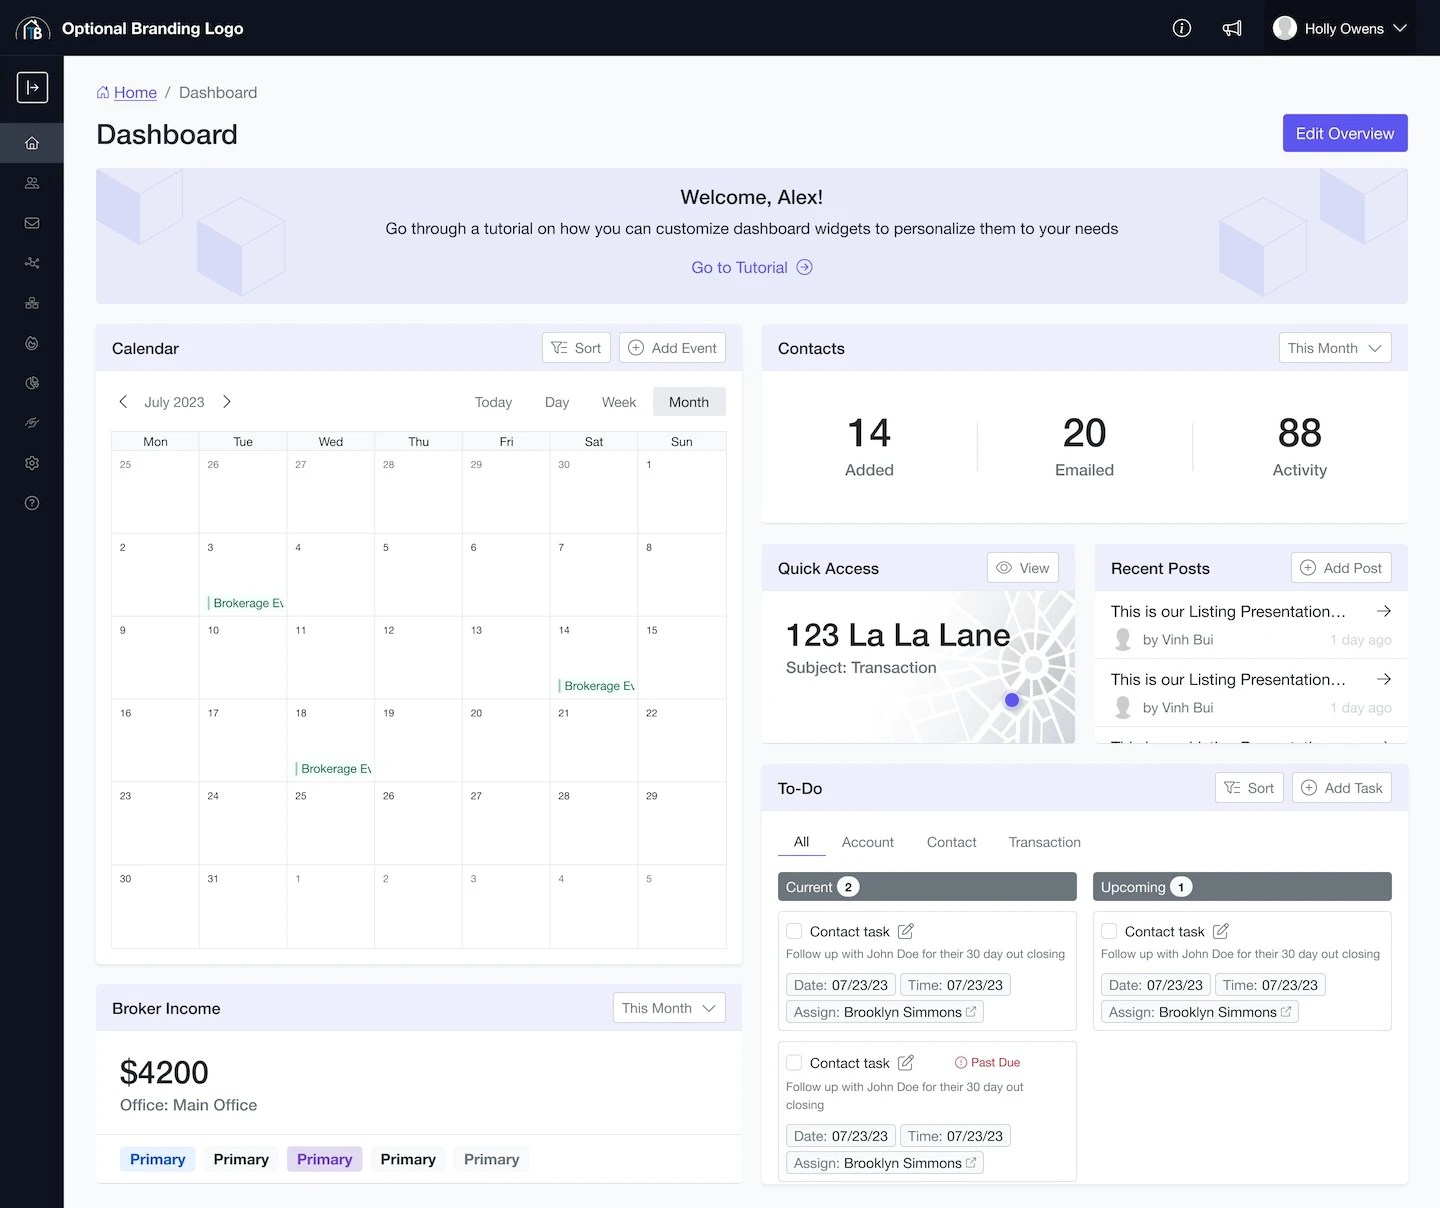Switch the calendar to Week view

(x=618, y=401)
